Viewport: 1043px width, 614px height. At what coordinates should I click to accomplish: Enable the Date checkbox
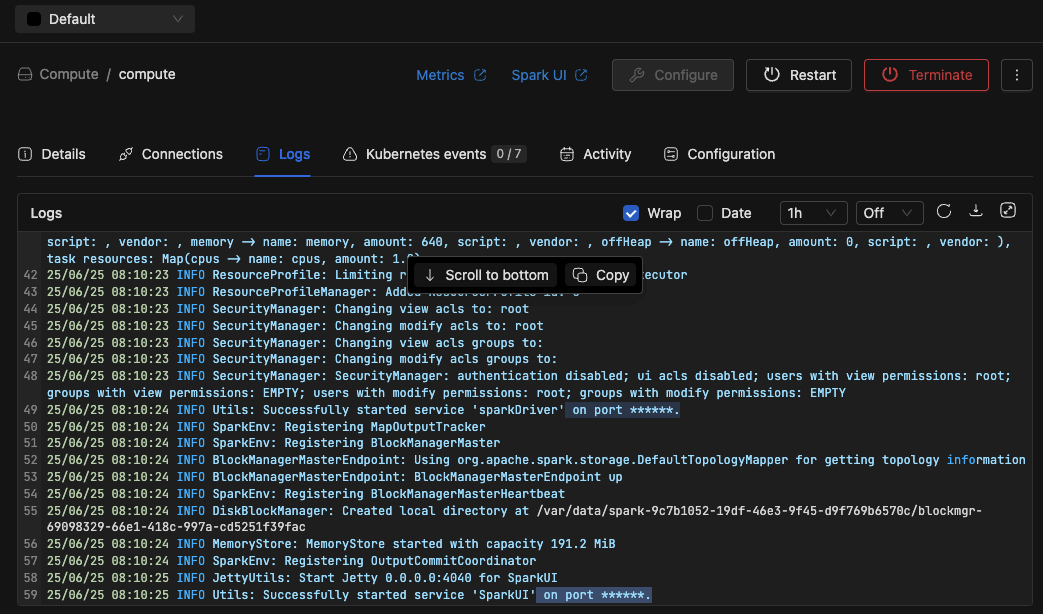click(704, 213)
